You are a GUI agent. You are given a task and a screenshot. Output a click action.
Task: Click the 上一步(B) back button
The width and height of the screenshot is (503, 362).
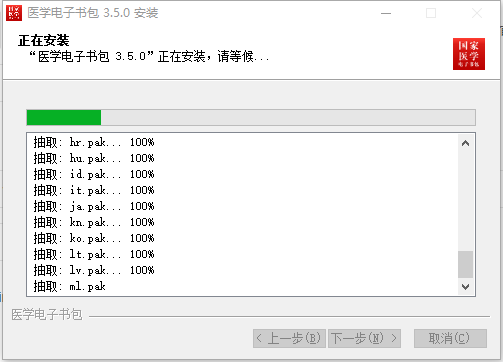click(289, 338)
